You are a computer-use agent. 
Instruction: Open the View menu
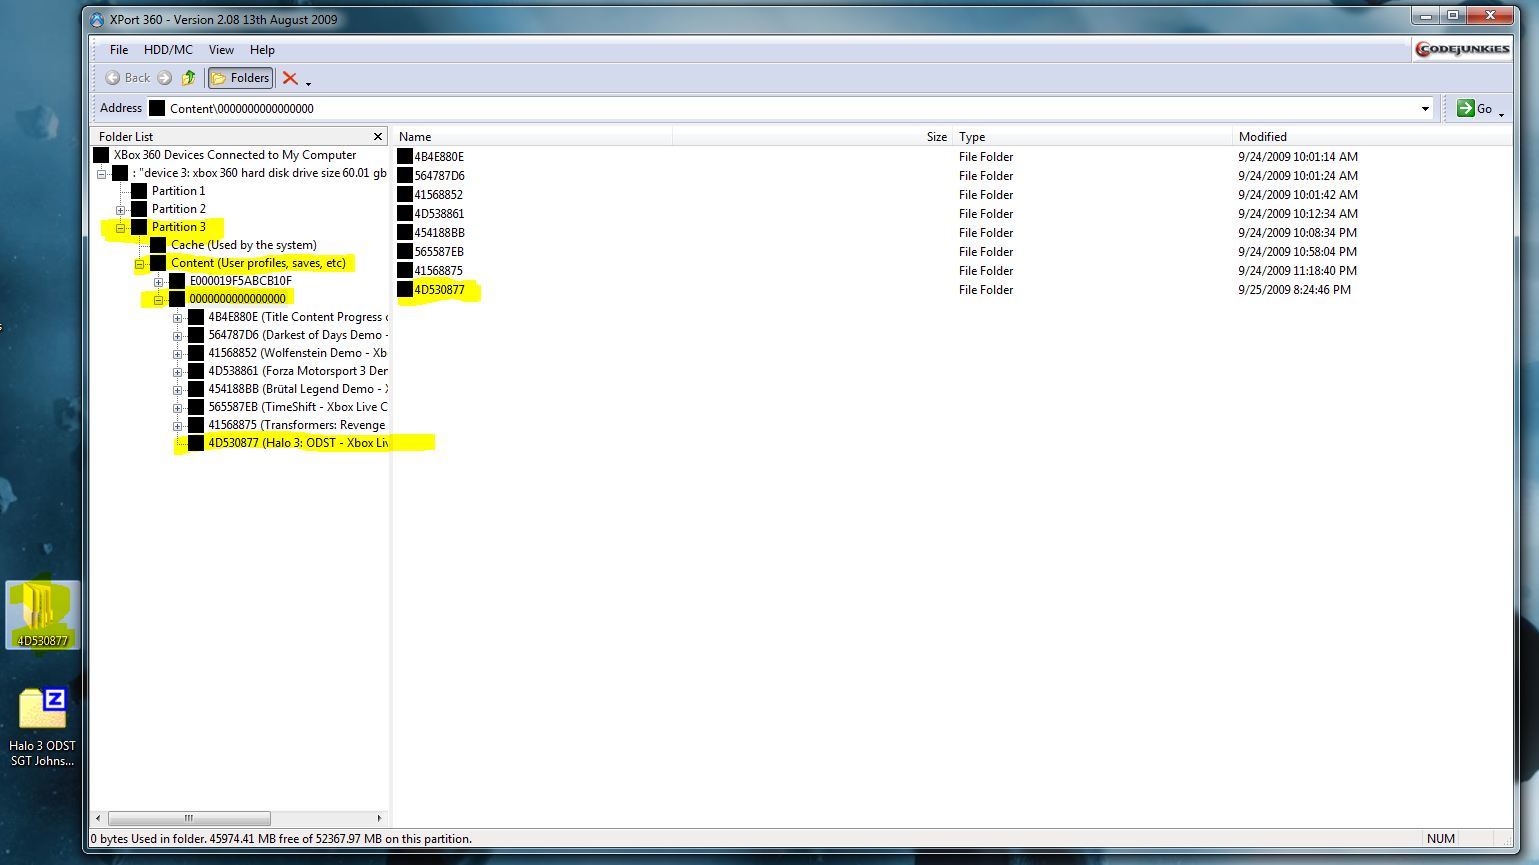click(x=221, y=50)
